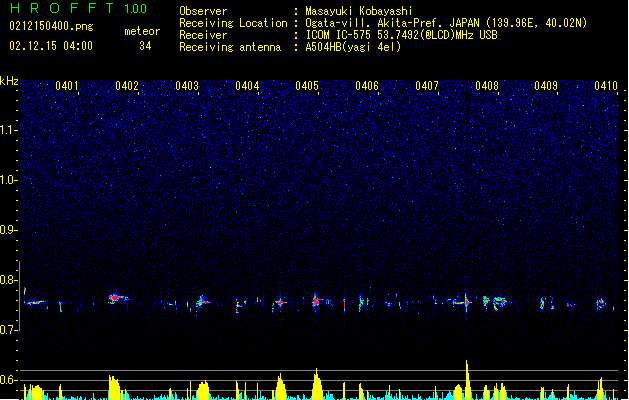Click the A504HB(yagi 4el) antenna text
629x400 pixels.
(x=353, y=47)
